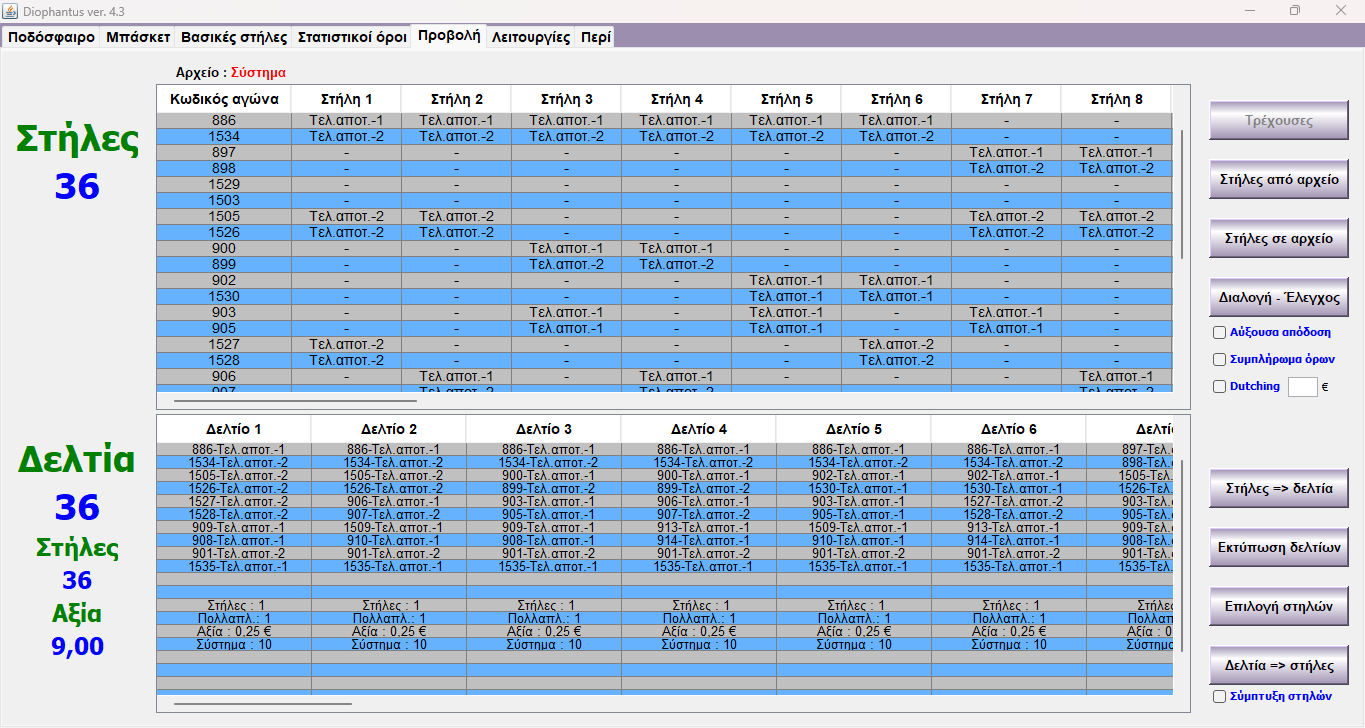The width and height of the screenshot is (1365, 728).
Task: Select the Προβολή tab
Action: click(x=449, y=35)
